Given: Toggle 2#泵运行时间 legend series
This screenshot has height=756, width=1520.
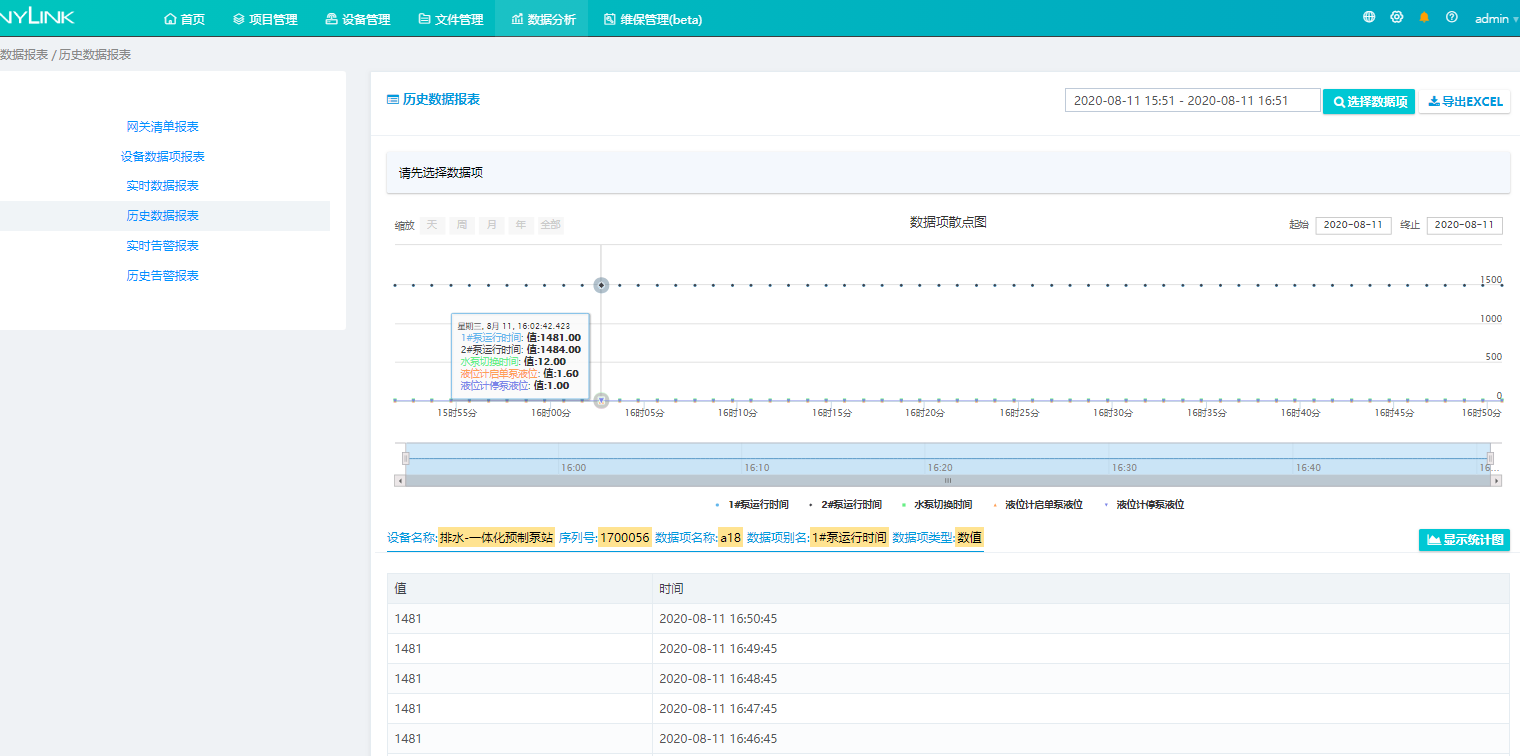Looking at the screenshot, I should click(845, 505).
